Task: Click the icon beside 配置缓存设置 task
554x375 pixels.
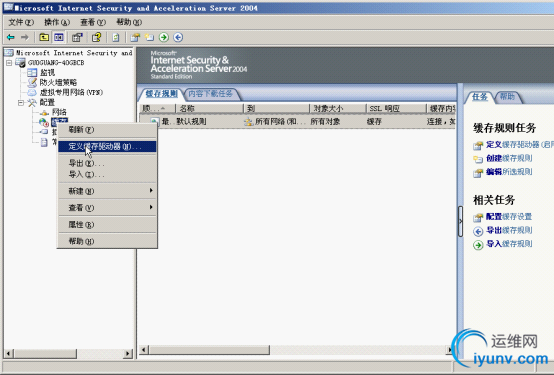Action: [x=478, y=217]
